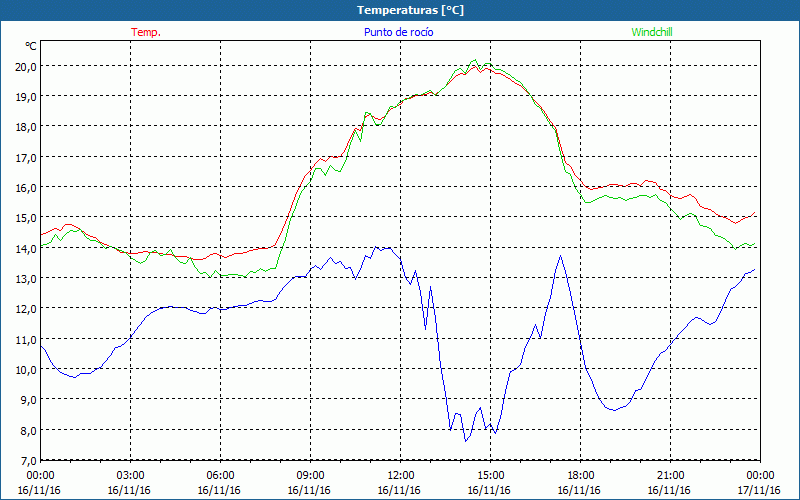This screenshot has height=500, width=800.
Task: Click the 16,0 y-axis value
Action: [27, 188]
